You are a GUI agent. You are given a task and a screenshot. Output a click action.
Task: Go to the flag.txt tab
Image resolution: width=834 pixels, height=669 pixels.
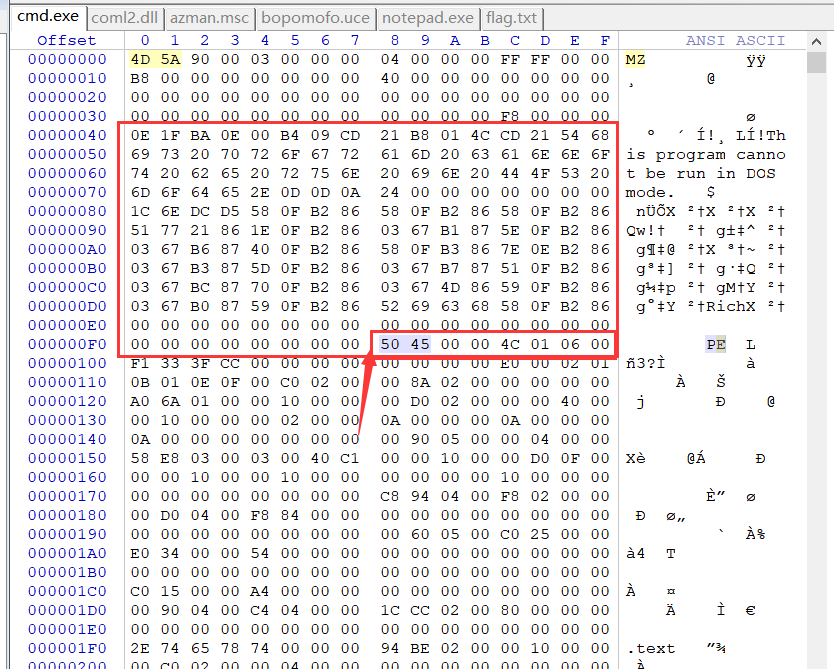pos(511,18)
